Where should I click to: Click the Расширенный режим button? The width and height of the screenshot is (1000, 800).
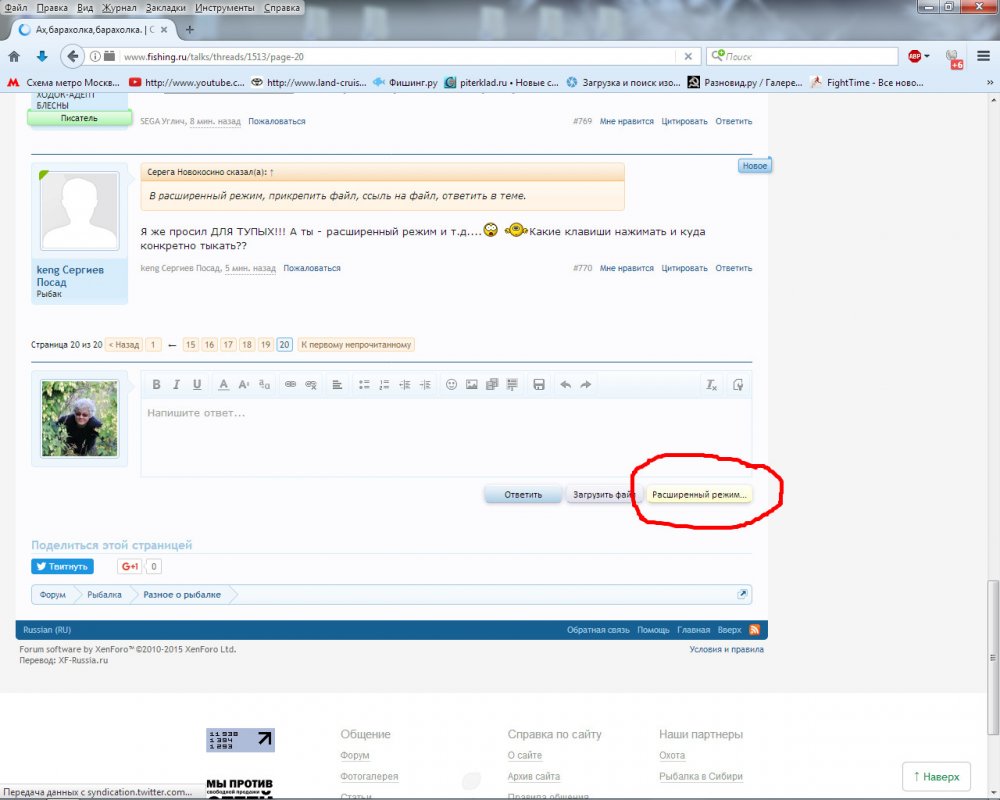point(698,494)
